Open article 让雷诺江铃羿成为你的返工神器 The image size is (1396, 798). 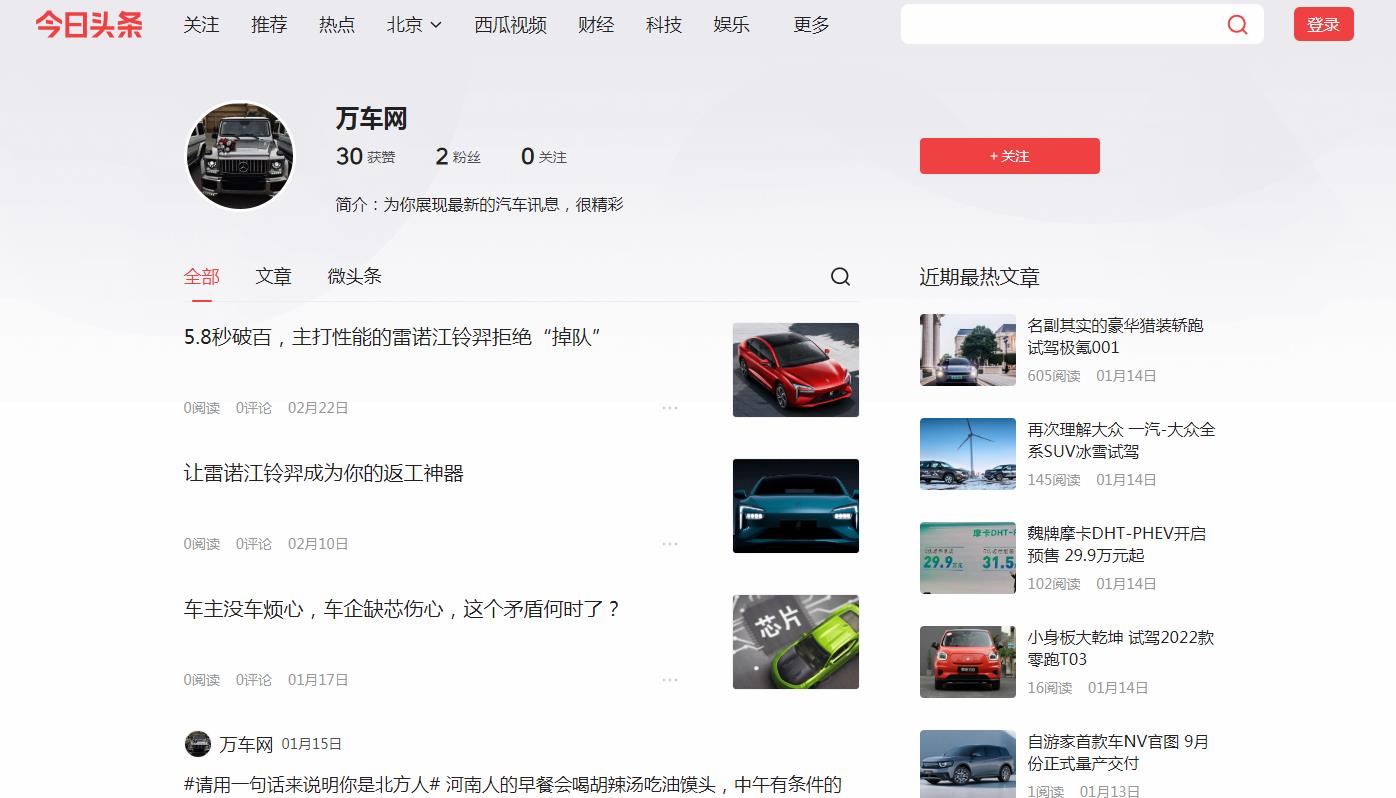[324, 474]
